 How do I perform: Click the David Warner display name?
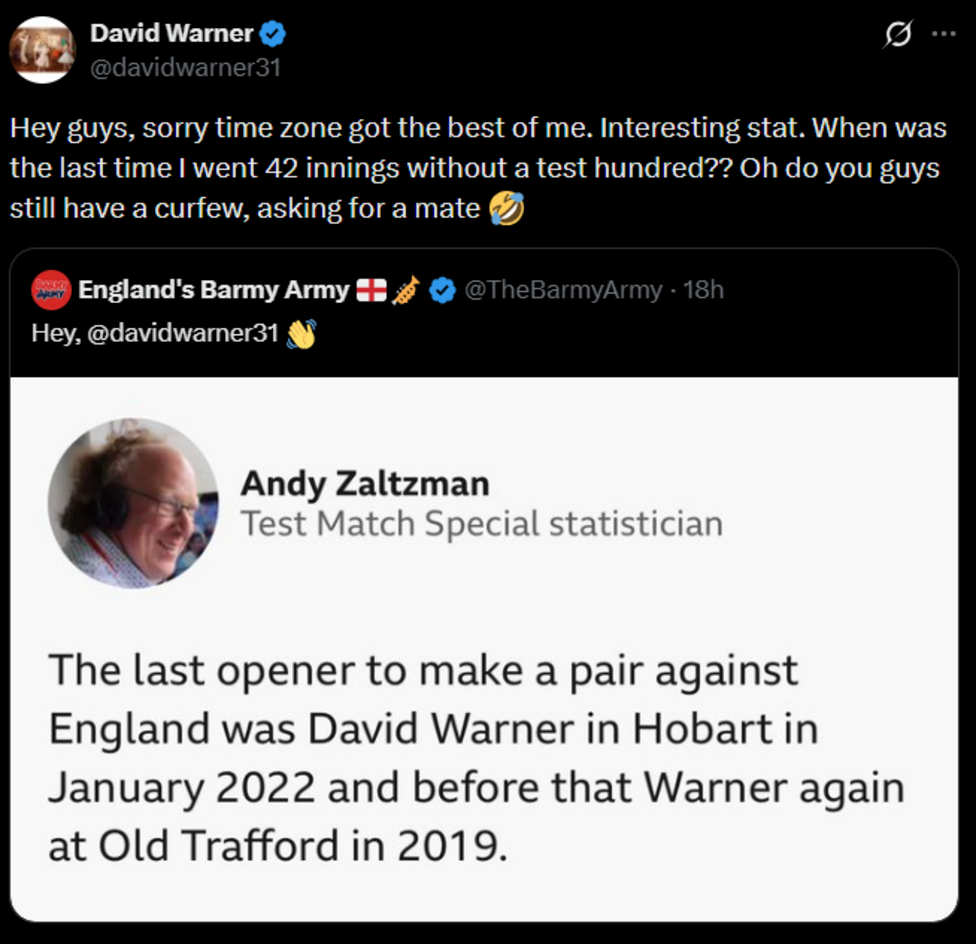point(171,34)
